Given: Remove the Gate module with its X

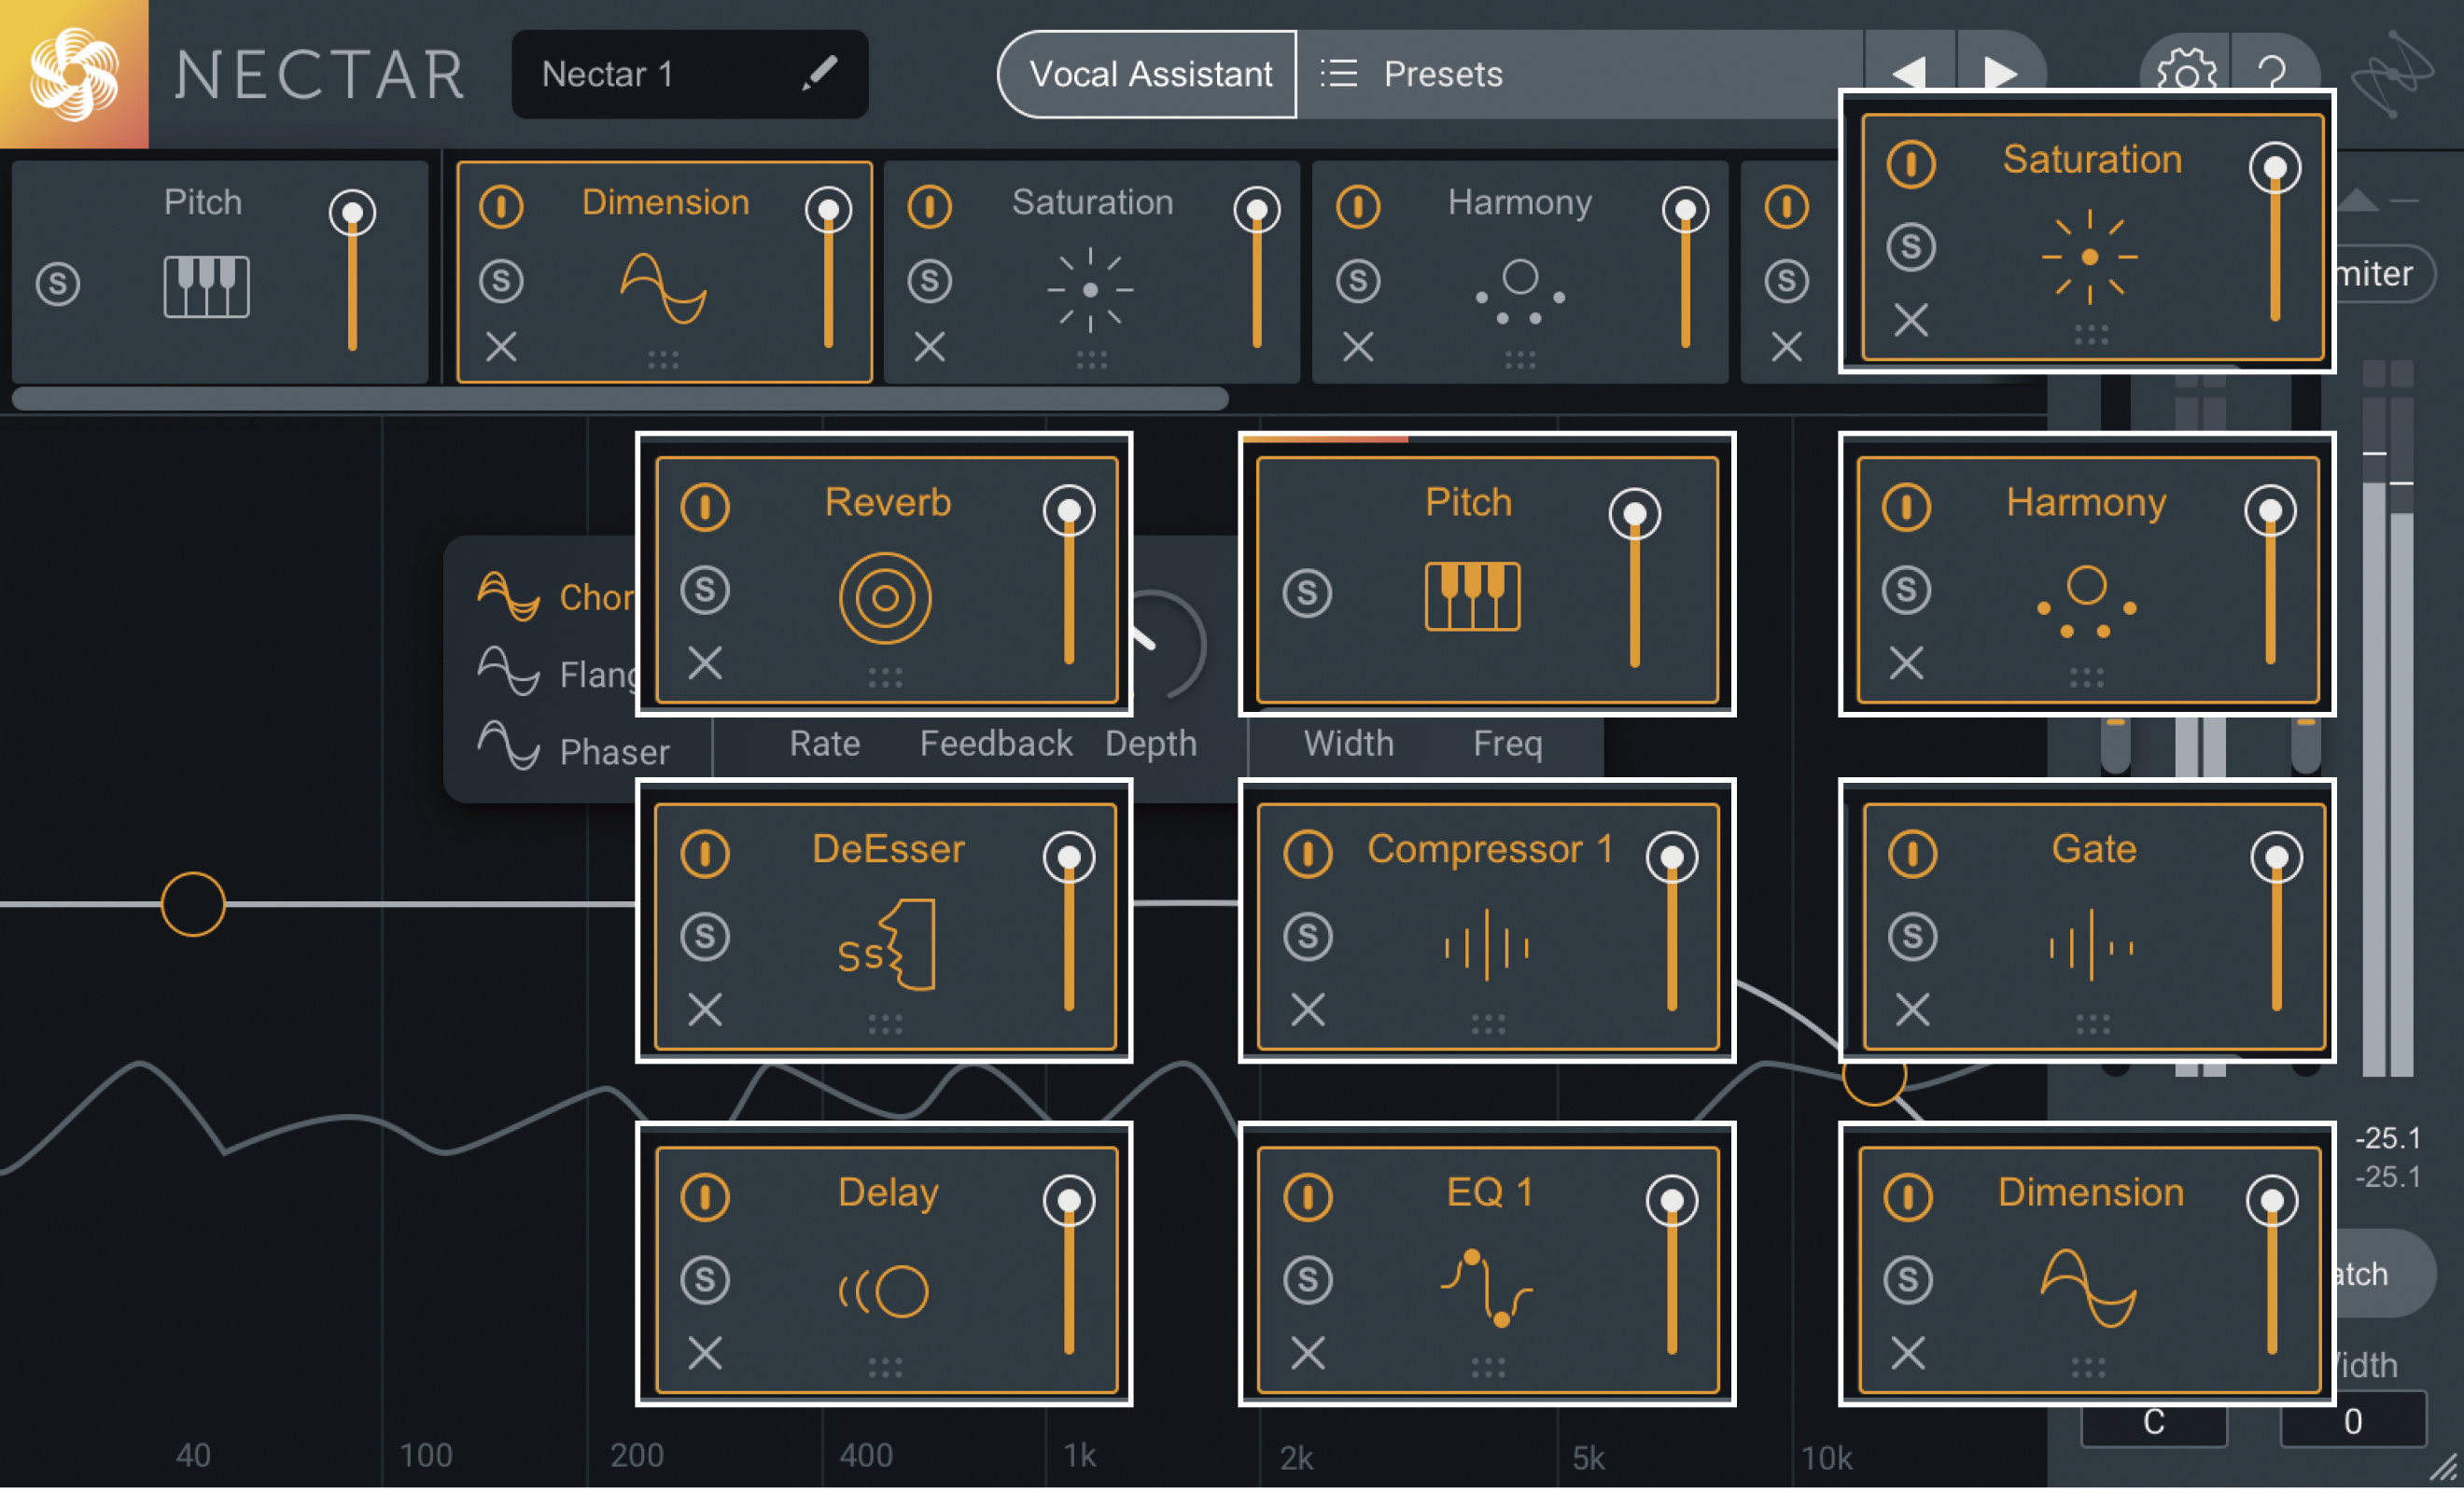Looking at the screenshot, I should (1913, 1009).
